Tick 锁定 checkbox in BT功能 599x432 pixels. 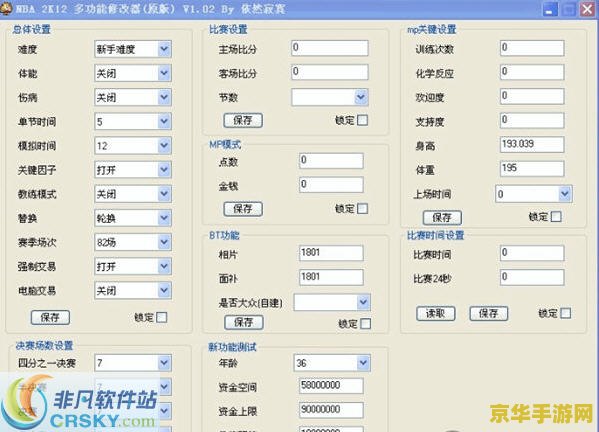365,324
